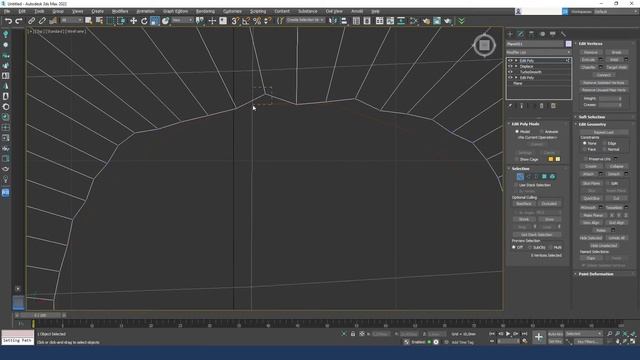The width and height of the screenshot is (640, 360).
Task: Select SubObj preview selection radio button
Action: pyautogui.click(x=530, y=247)
